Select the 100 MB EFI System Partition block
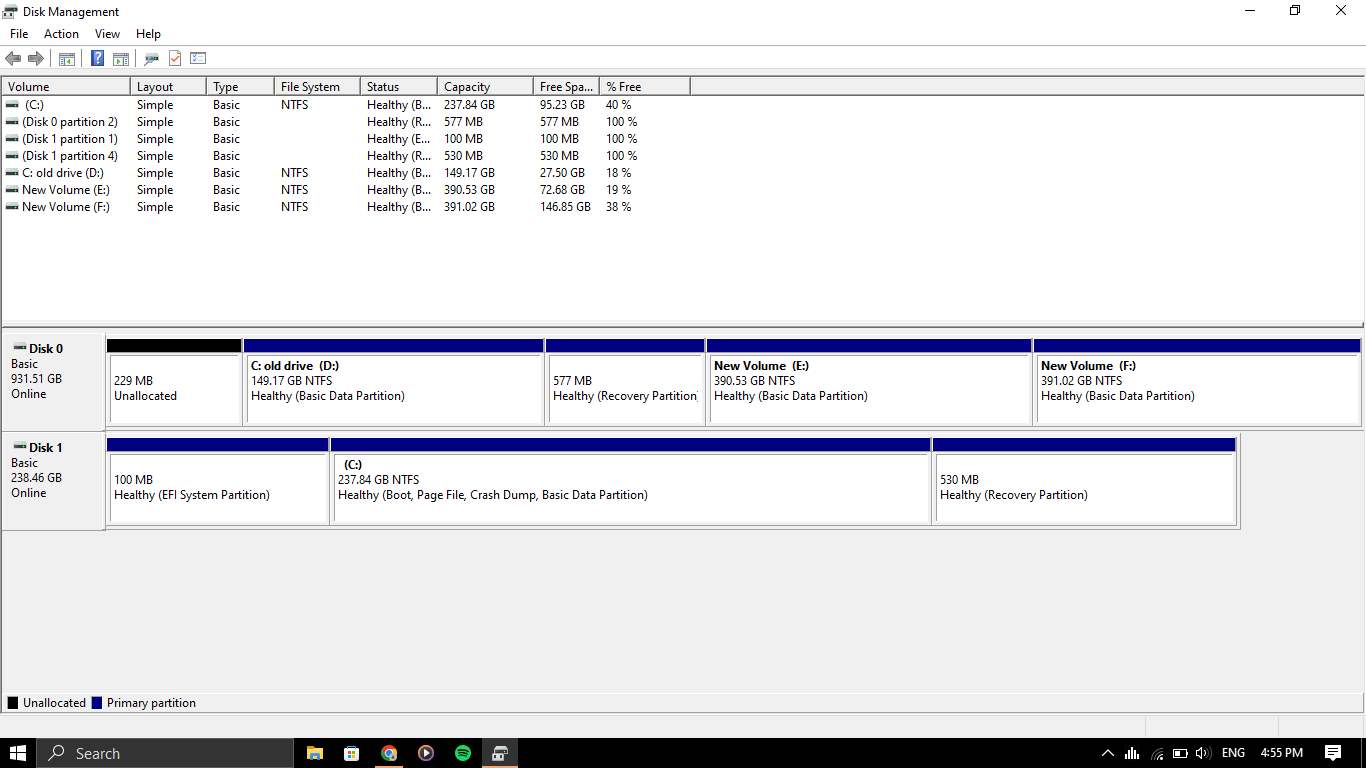This screenshot has width=1366, height=768. [218, 480]
